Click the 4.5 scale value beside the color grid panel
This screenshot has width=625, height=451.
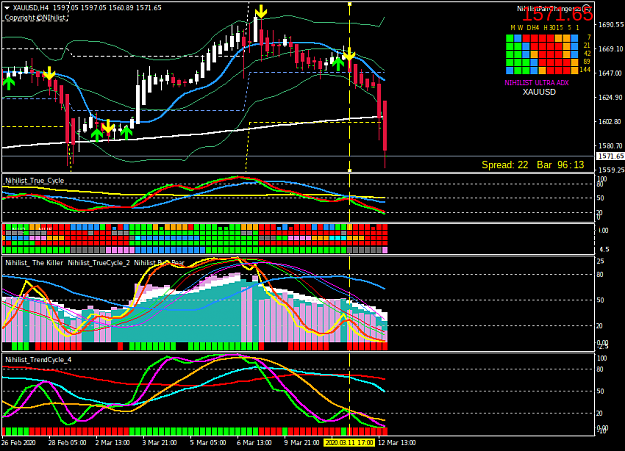[604, 250]
